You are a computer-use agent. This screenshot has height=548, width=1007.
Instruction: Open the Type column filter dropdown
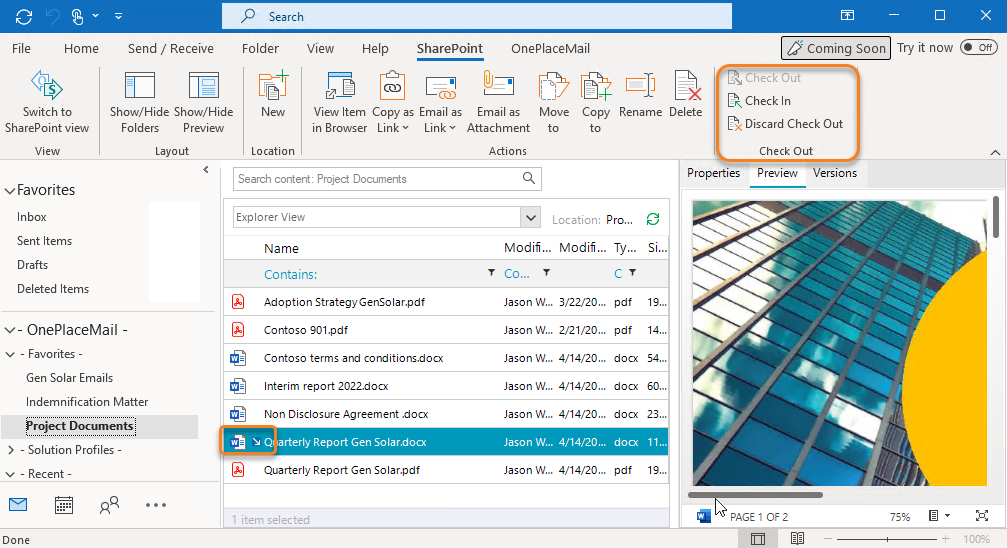pos(633,273)
